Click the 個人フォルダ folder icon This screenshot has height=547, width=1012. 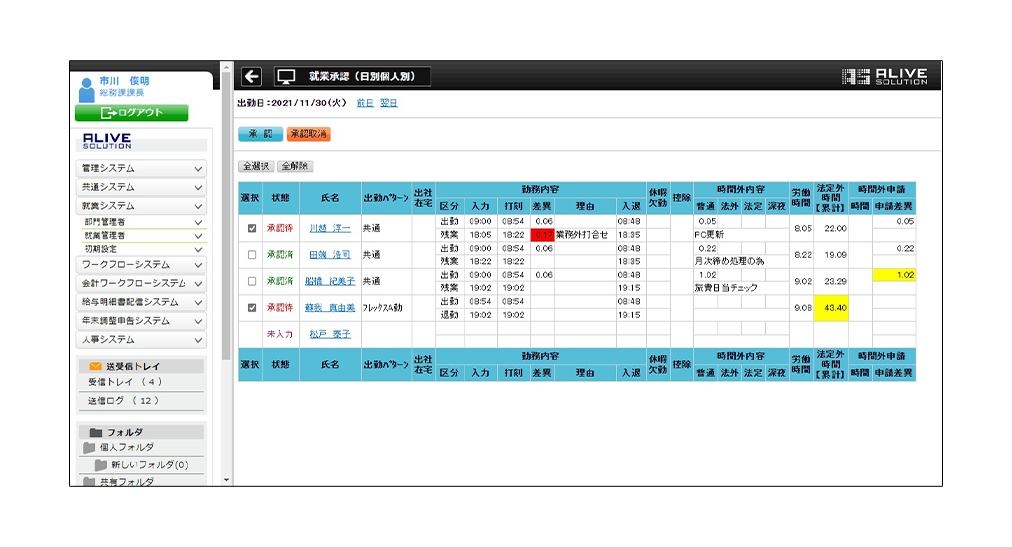point(89,448)
